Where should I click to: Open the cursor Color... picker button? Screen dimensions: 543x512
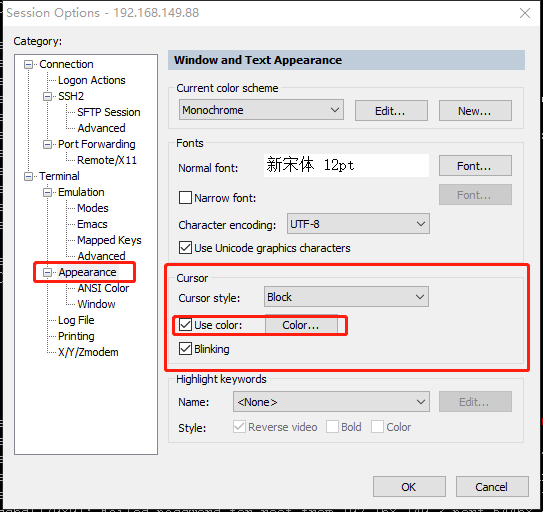[301, 325]
